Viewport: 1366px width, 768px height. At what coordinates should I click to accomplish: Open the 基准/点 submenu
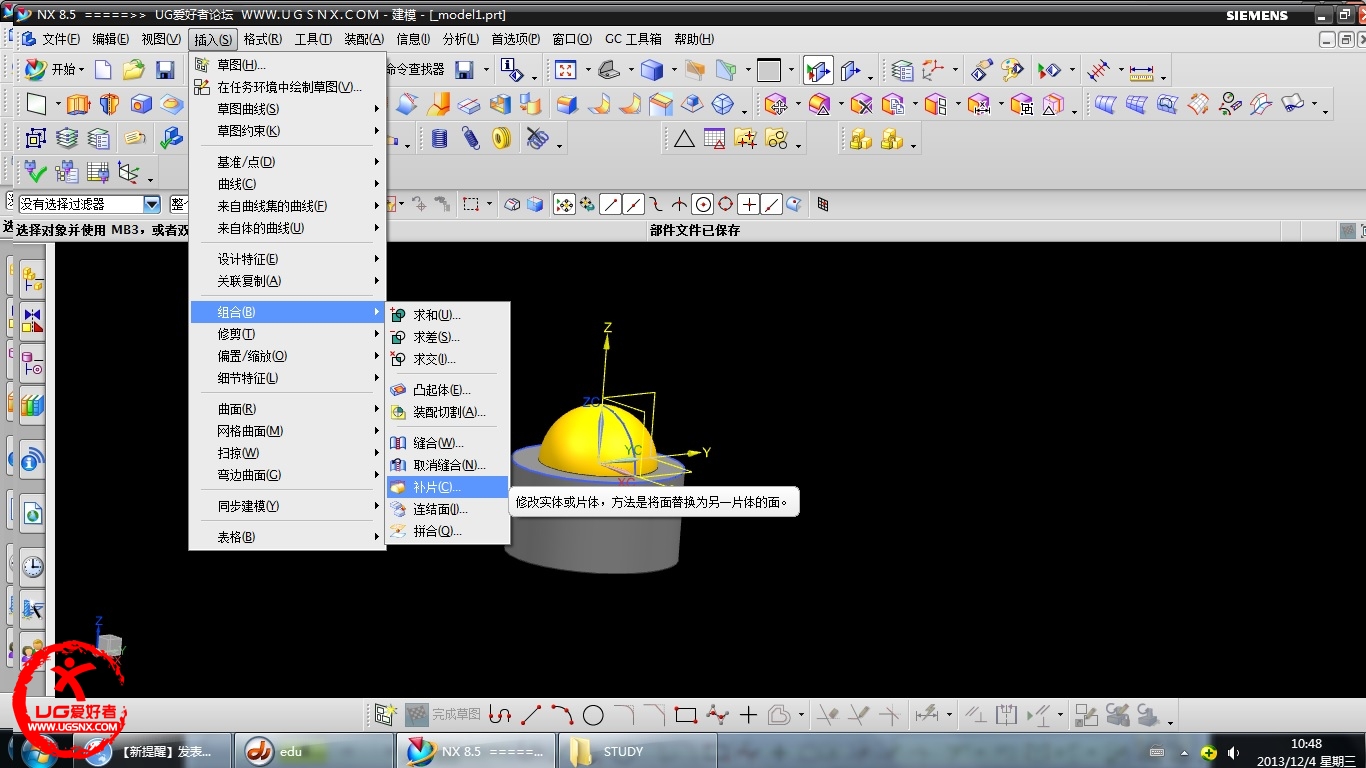point(287,162)
